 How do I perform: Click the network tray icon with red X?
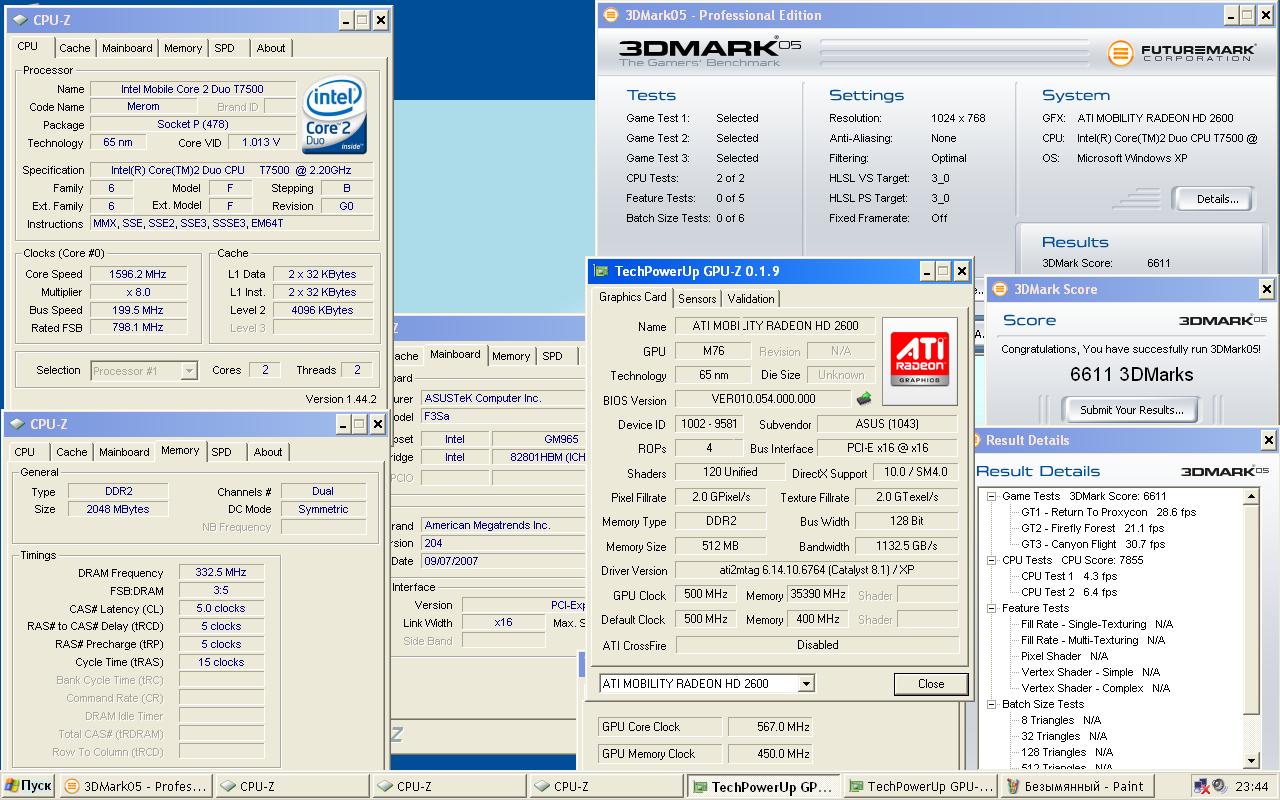[x=1203, y=786]
